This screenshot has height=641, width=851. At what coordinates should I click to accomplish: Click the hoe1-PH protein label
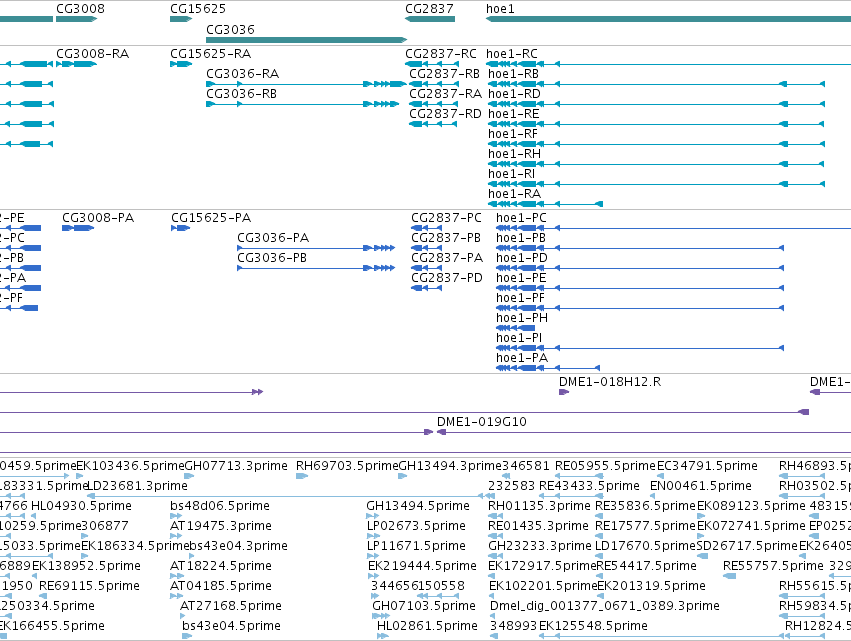click(522, 318)
